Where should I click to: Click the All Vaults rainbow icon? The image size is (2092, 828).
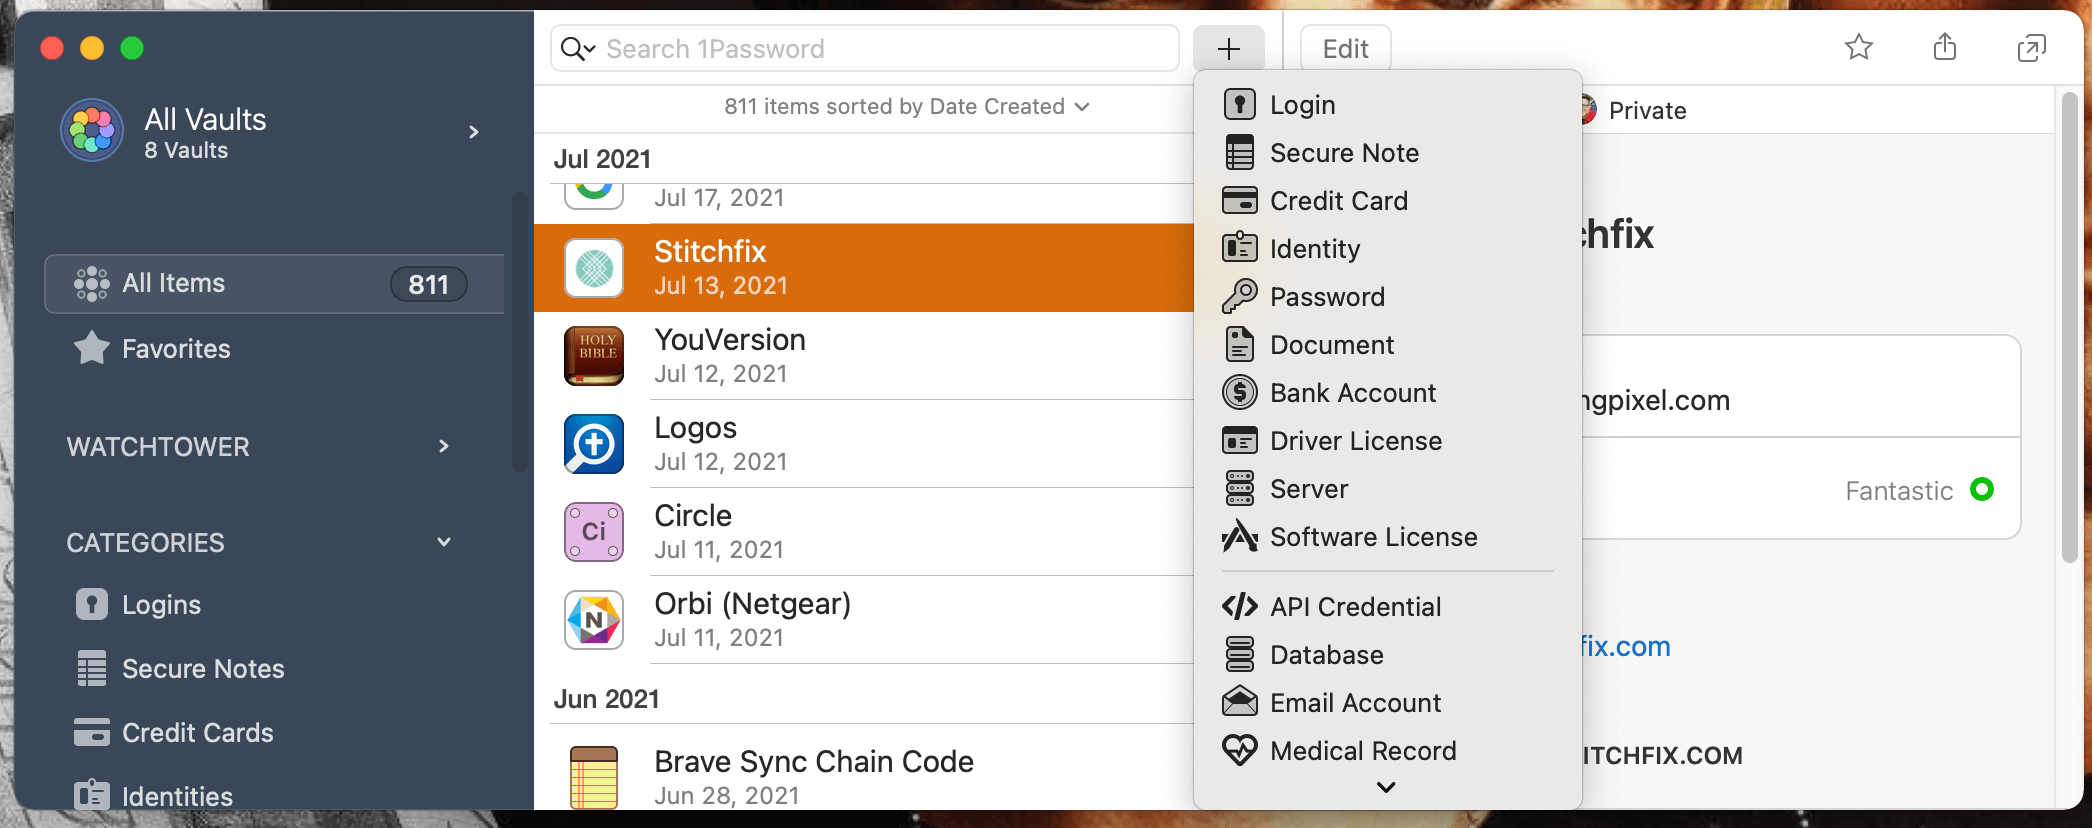92,131
